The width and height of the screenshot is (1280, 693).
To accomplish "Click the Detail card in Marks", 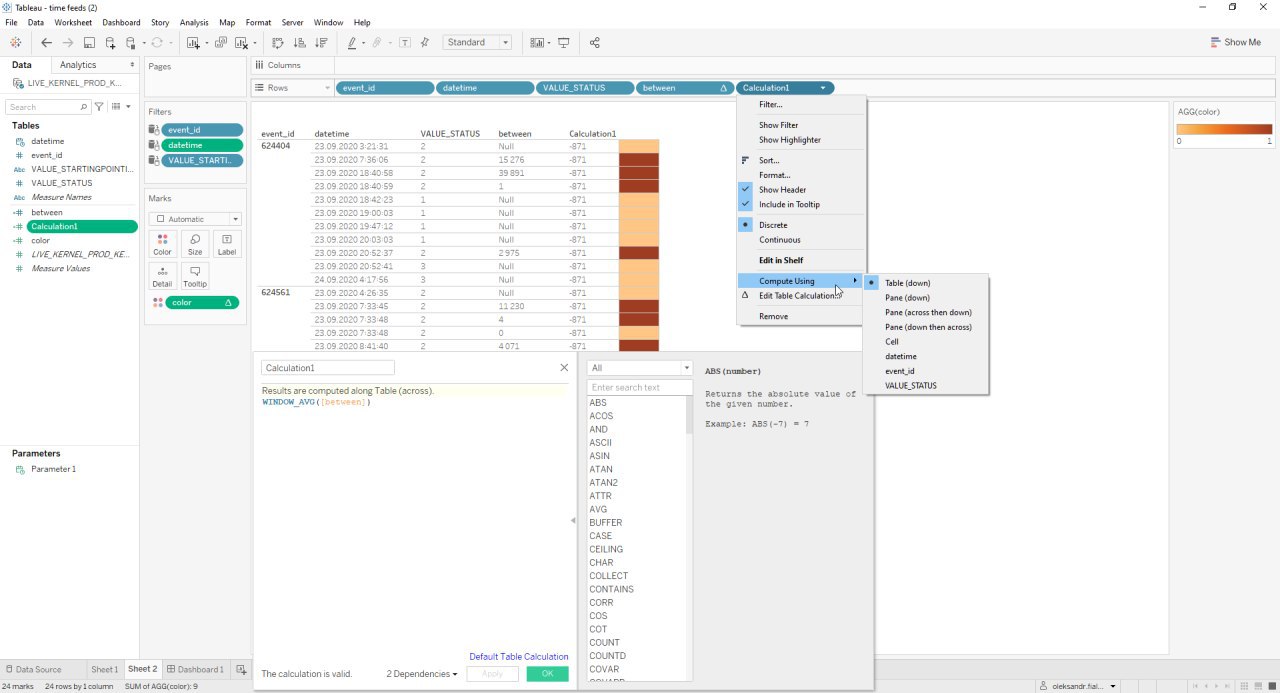I will [162, 276].
